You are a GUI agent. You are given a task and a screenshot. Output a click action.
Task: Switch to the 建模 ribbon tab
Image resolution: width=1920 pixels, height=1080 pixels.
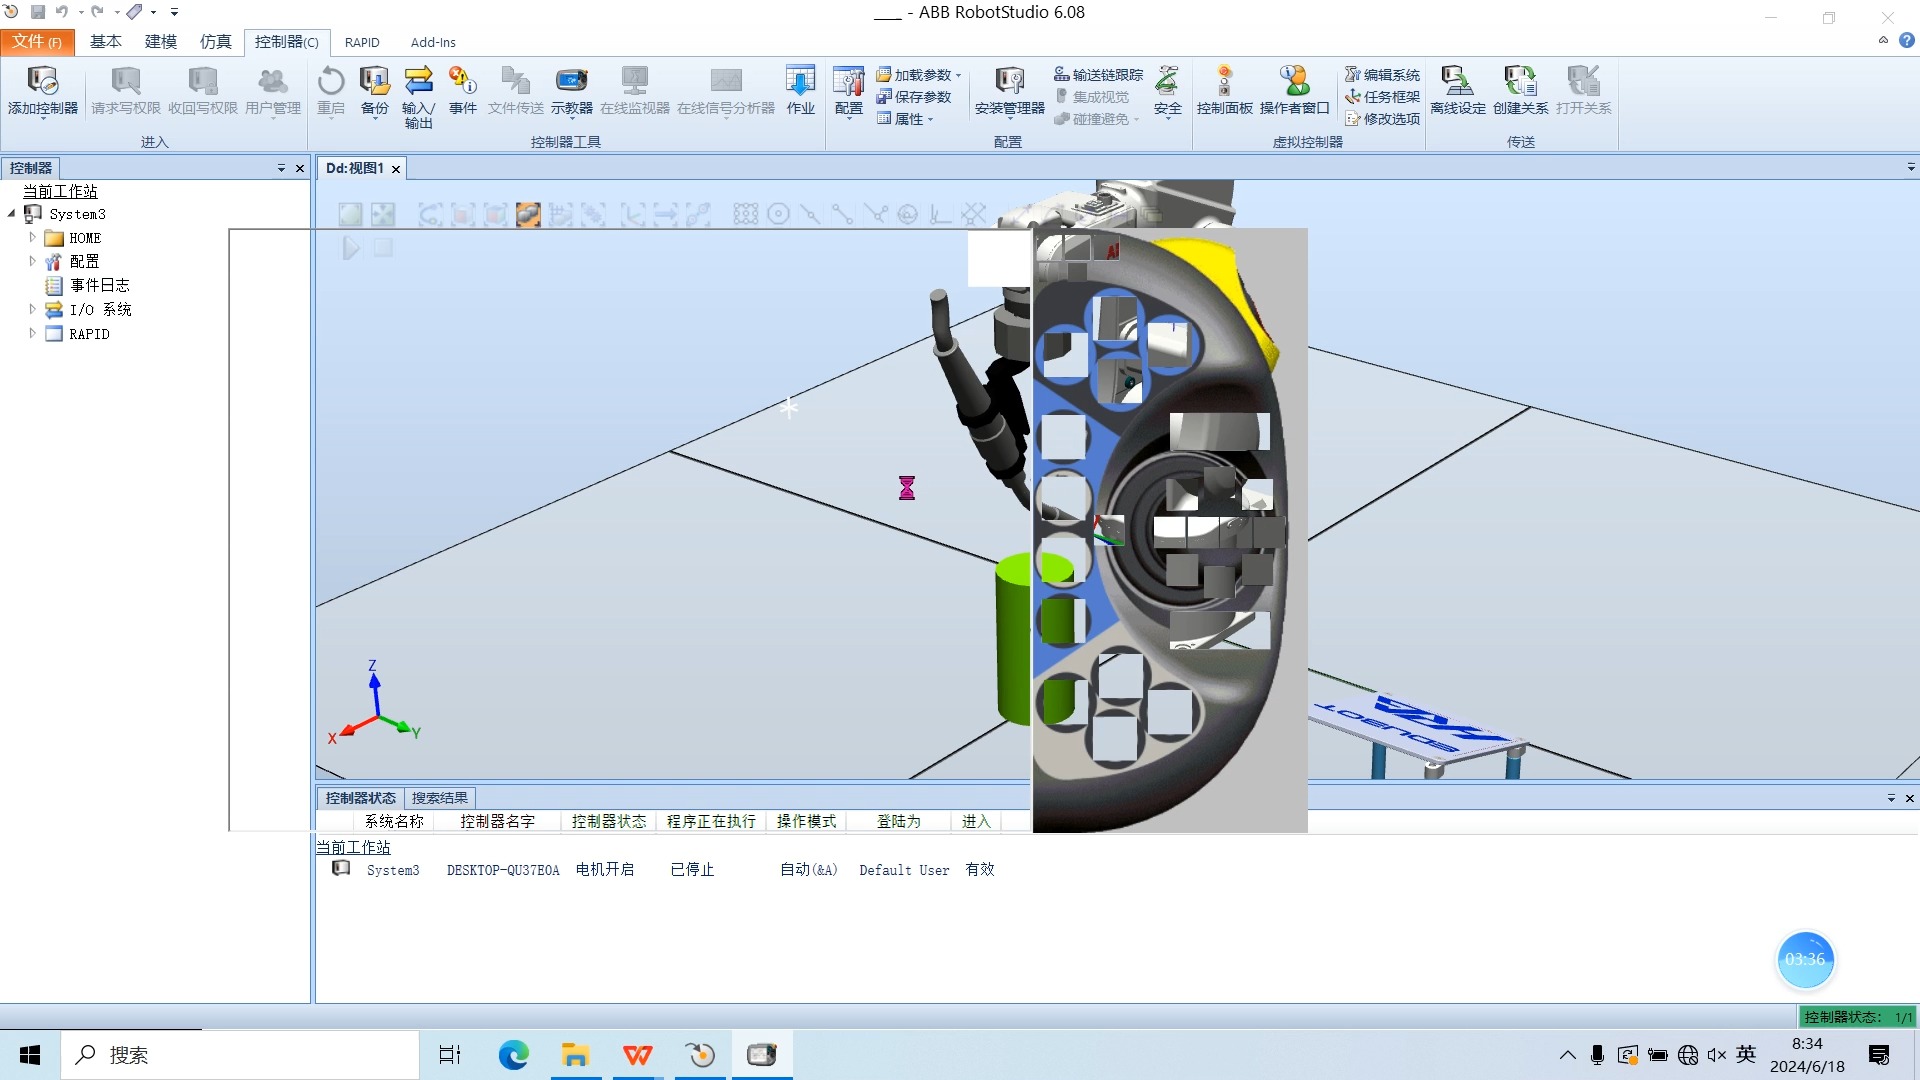click(160, 42)
